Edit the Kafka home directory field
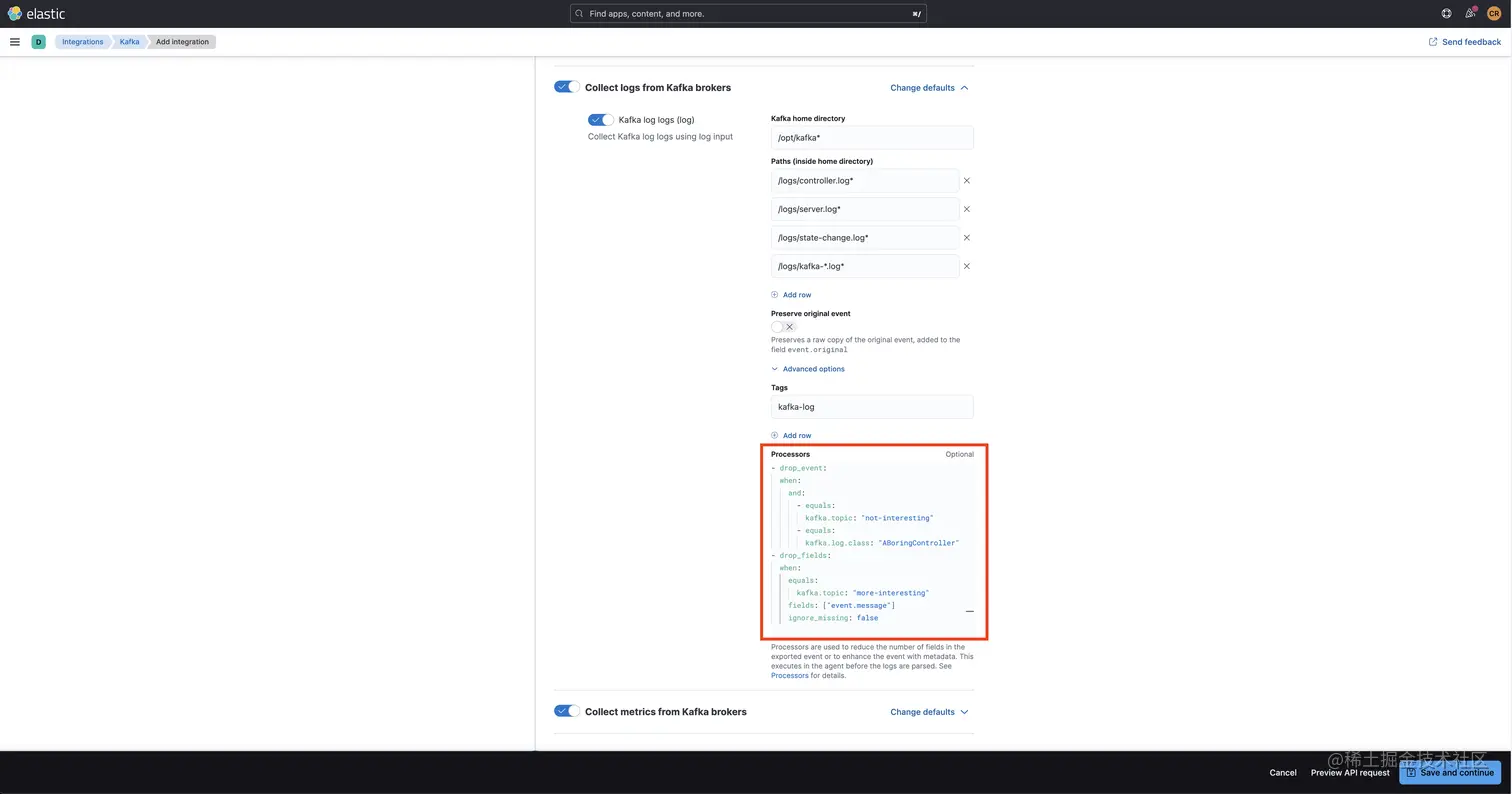 pyautogui.click(x=872, y=138)
